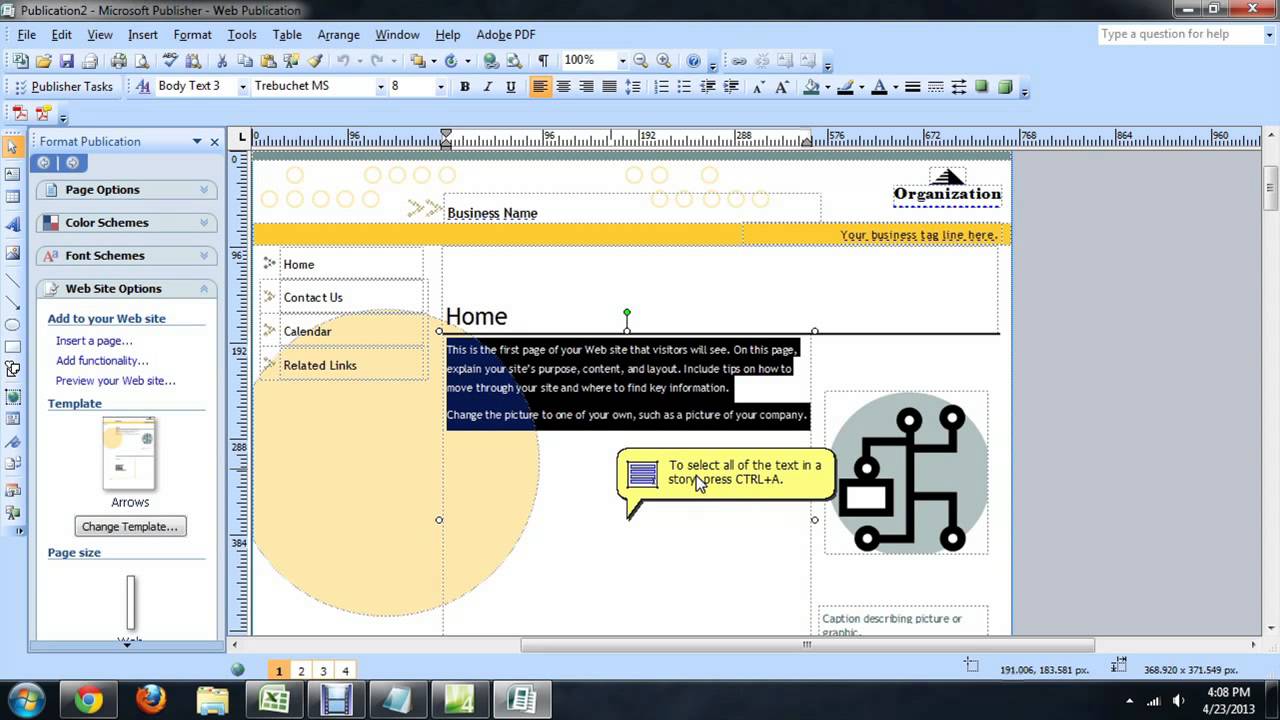
Task: Click the Arrows template thumbnail
Action: point(130,453)
